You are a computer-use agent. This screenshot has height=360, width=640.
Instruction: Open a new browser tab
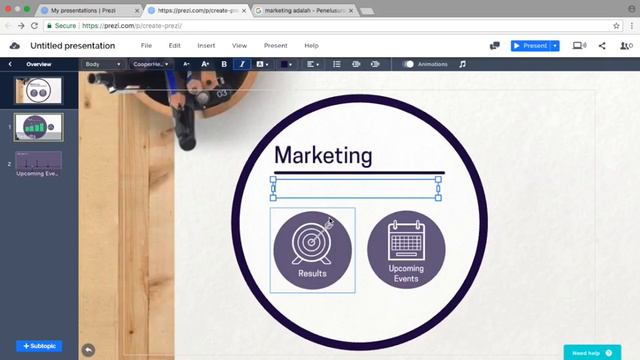(367, 11)
